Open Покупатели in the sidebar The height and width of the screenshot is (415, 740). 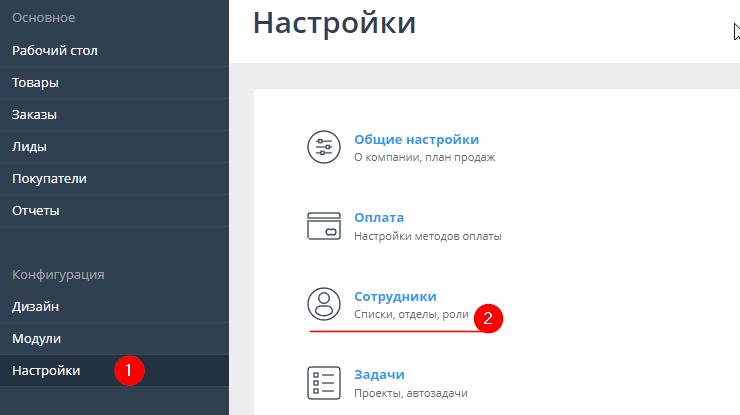pyautogui.click(x=49, y=178)
